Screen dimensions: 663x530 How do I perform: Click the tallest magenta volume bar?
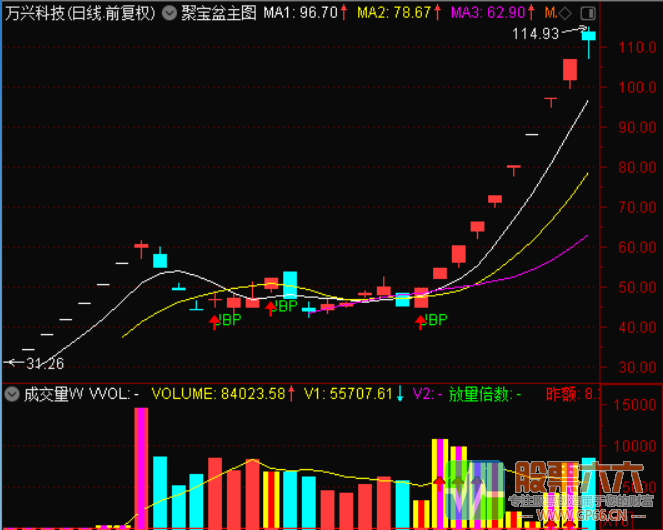click(x=141, y=465)
